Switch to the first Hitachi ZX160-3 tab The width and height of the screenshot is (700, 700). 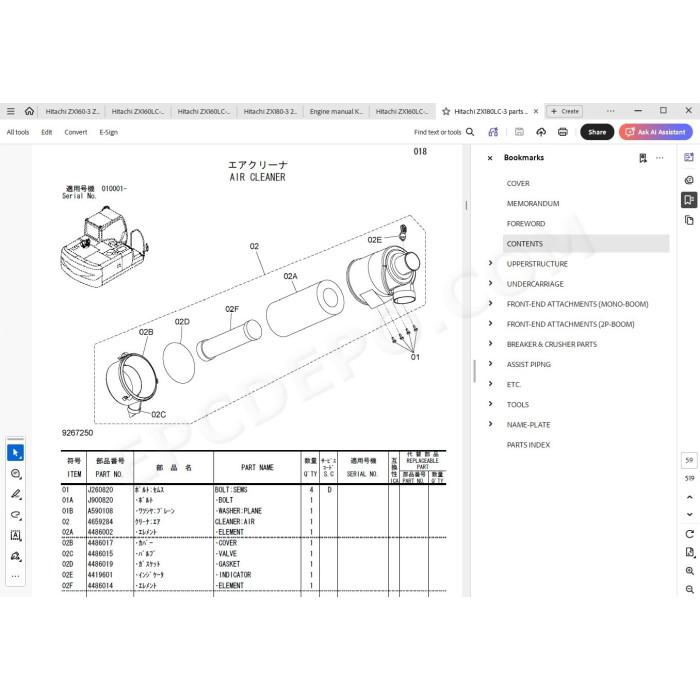click(x=72, y=112)
